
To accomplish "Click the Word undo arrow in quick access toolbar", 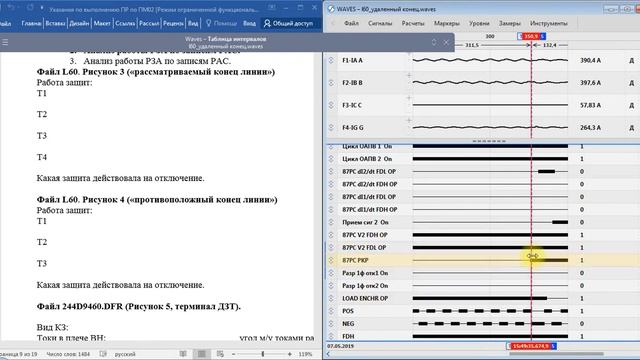I will pos(12,7).
